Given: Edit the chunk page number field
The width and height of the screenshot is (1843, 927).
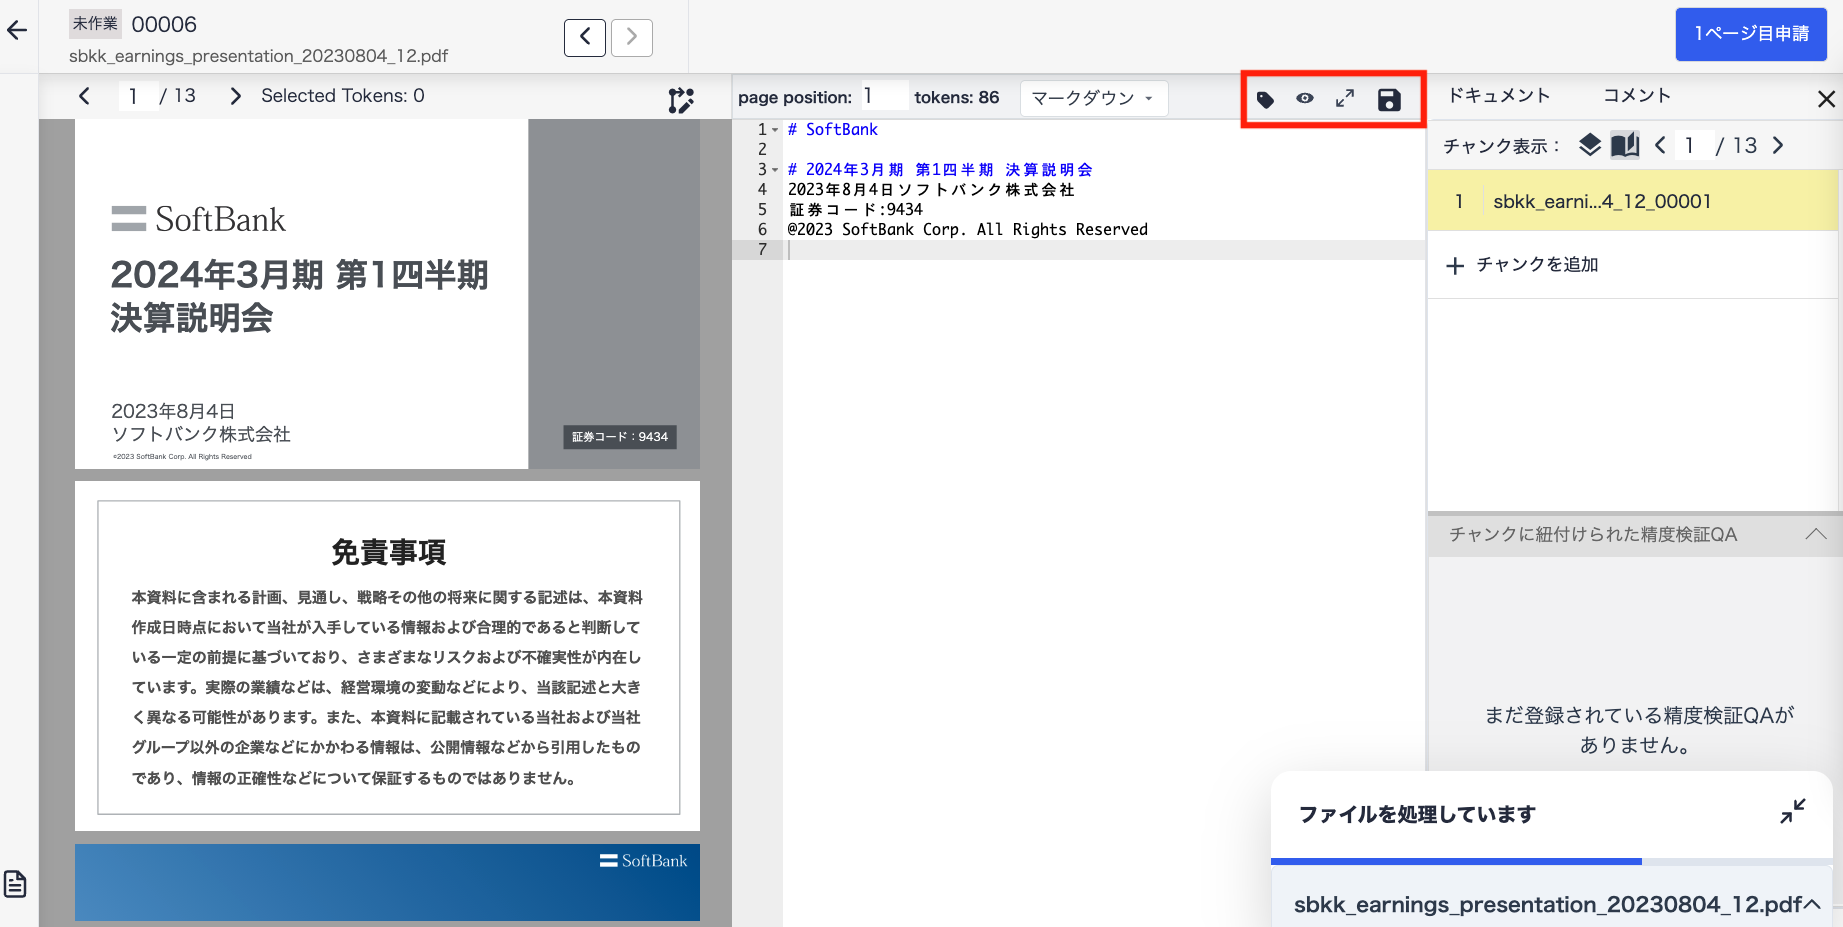Looking at the screenshot, I should click(x=1694, y=145).
